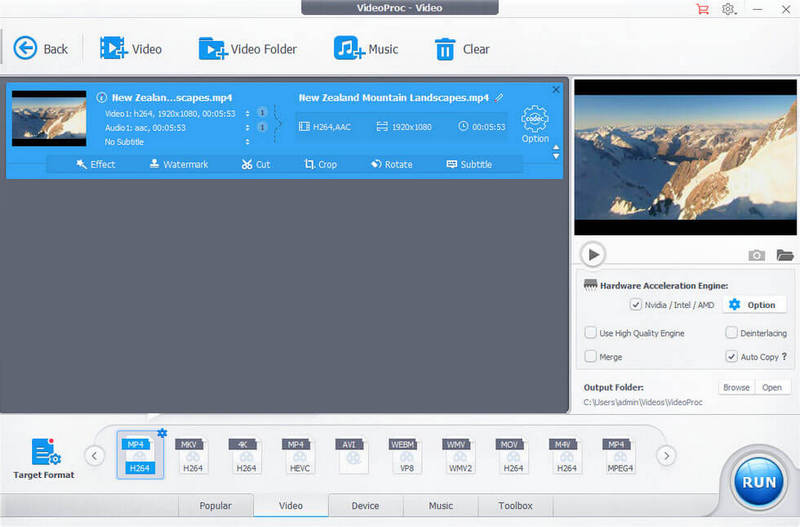This screenshot has width=800, height=527.
Task: Show previous formats with left arrow
Action: point(94,456)
